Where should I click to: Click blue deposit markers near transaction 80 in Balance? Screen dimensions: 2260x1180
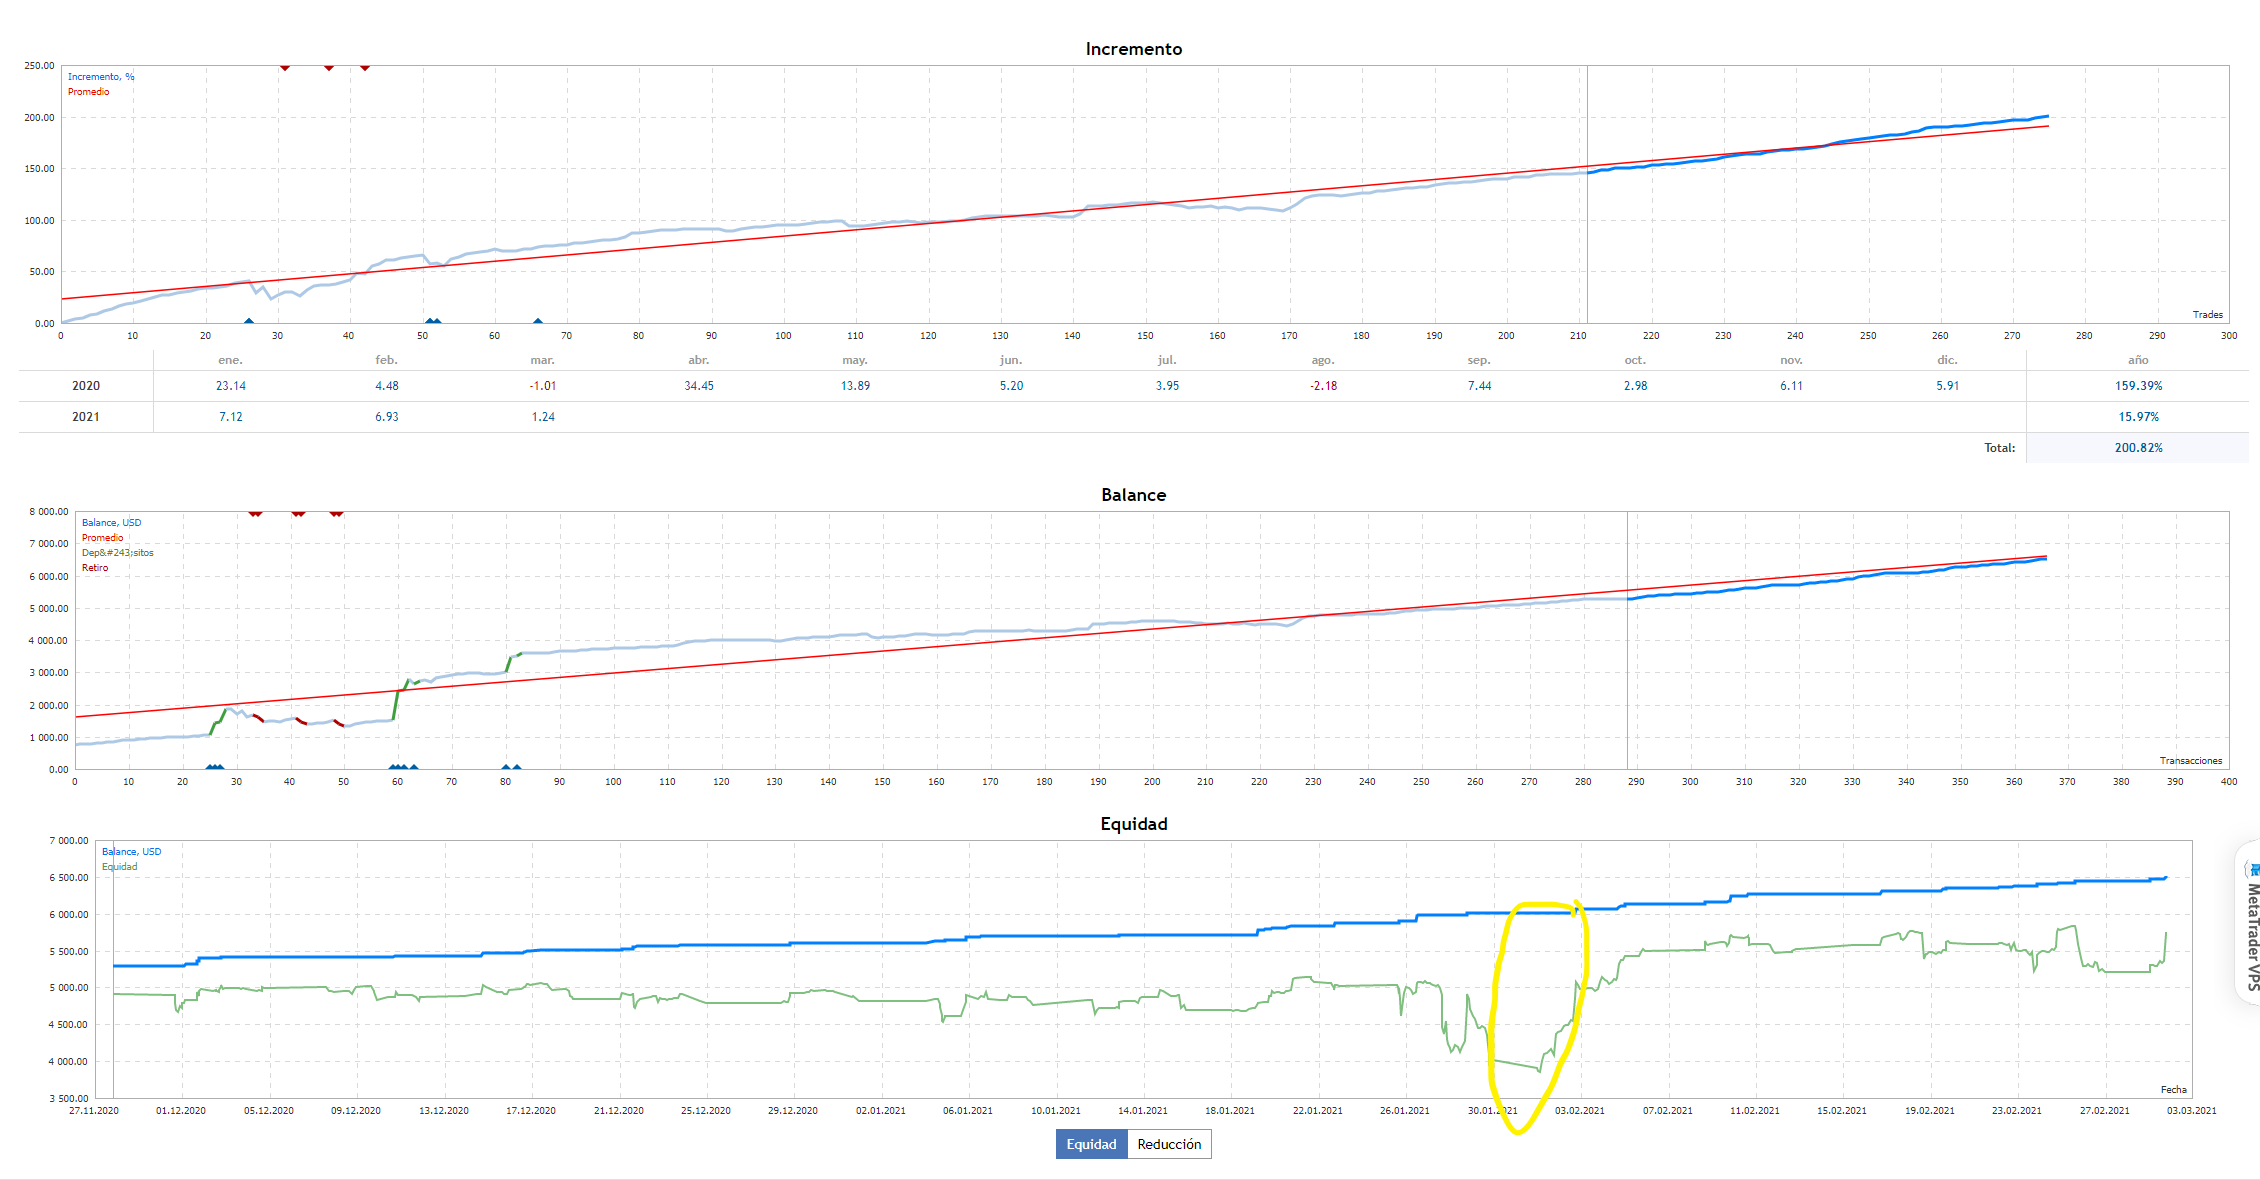(511, 767)
